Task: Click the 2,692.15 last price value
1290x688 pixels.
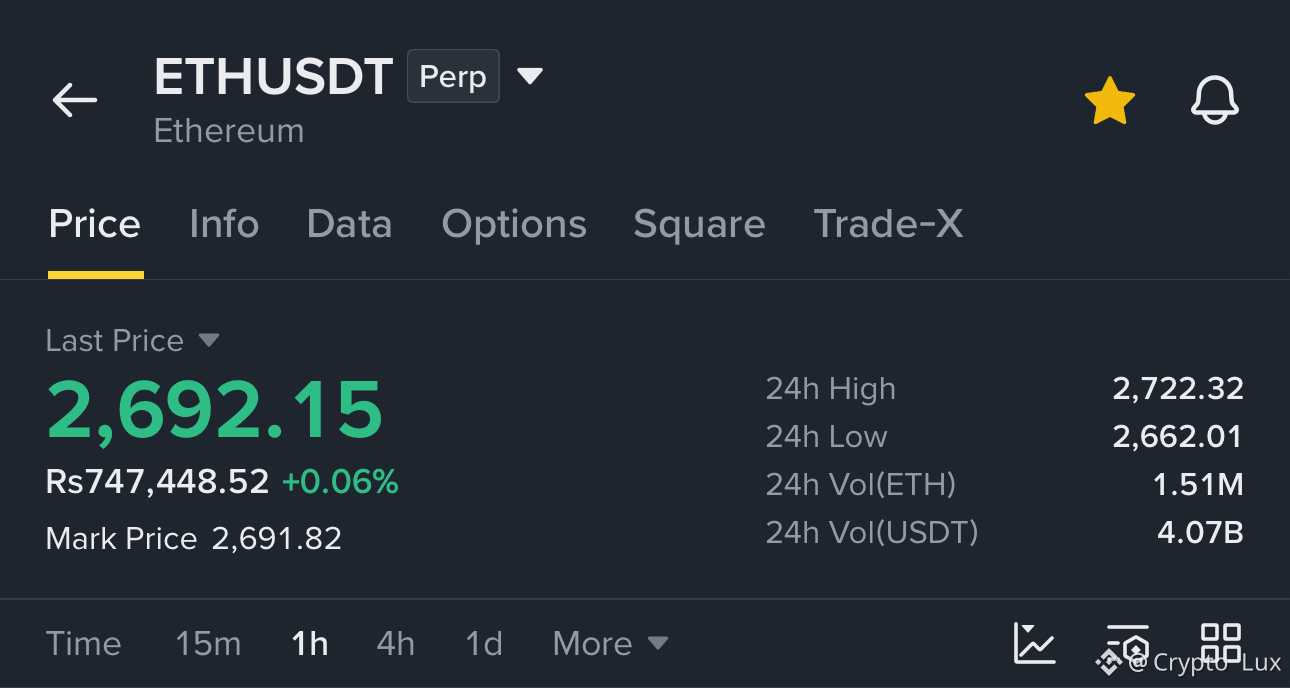Action: click(215, 410)
